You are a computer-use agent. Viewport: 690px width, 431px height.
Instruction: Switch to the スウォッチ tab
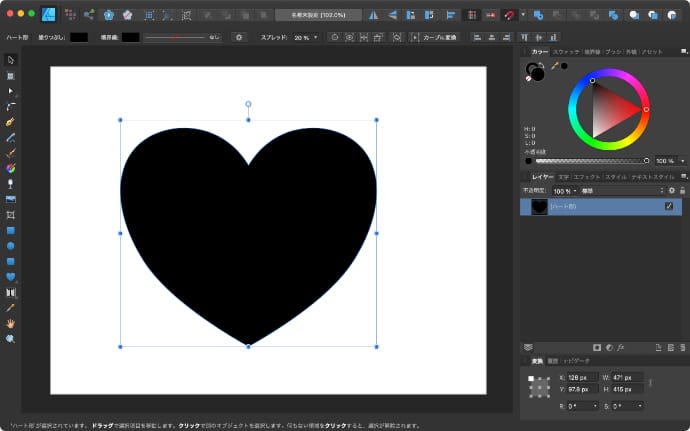(x=566, y=51)
